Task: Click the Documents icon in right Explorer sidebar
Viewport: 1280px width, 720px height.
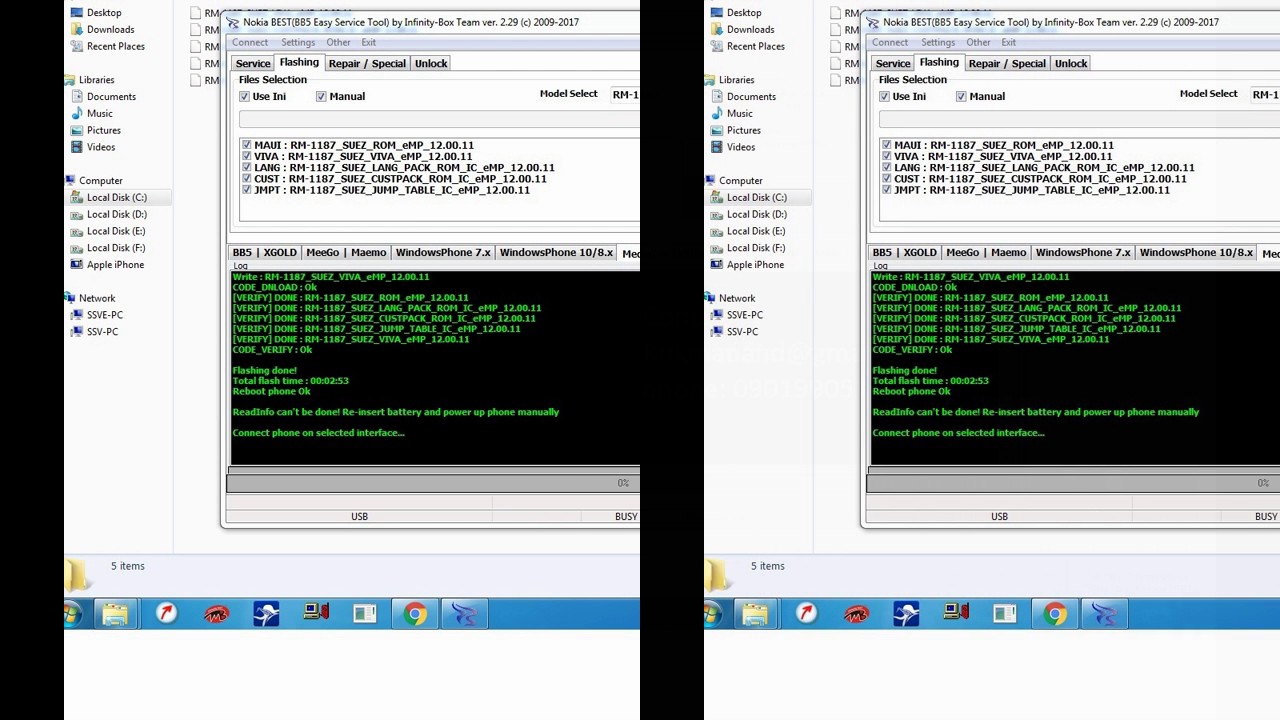Action: pyautogui.click(x=717, y=97)
